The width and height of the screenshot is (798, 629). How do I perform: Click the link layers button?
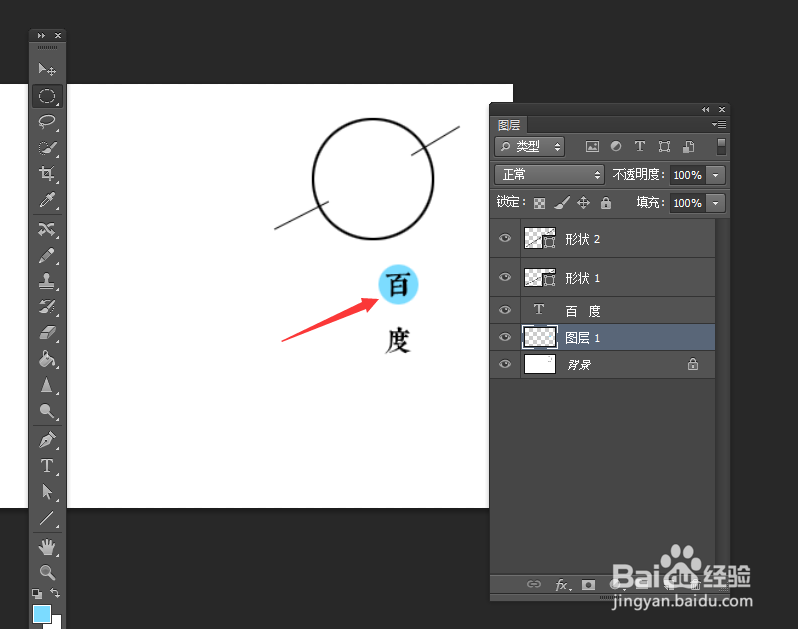534,584
